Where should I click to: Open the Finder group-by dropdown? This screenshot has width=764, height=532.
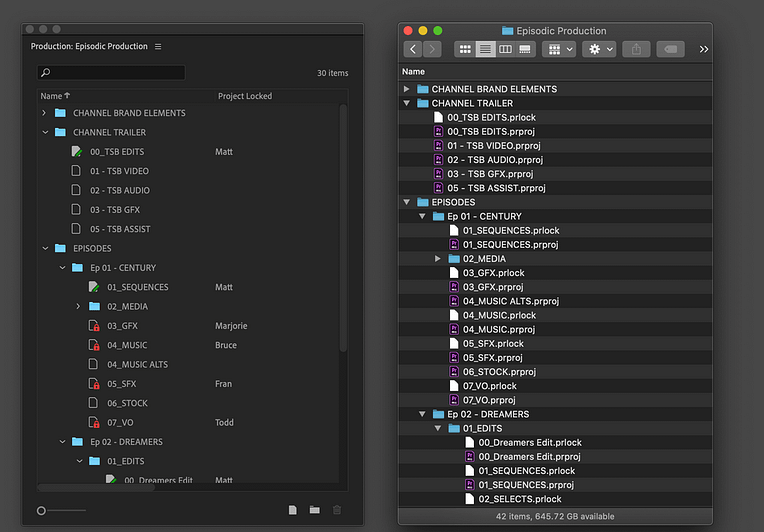tap(559, 49)
